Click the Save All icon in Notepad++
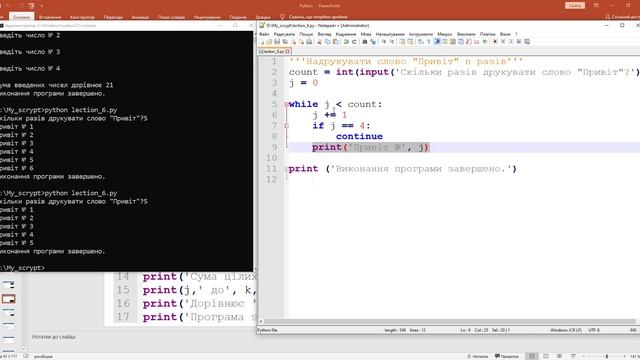Screen dimensions: 640x360 point(285,42)
